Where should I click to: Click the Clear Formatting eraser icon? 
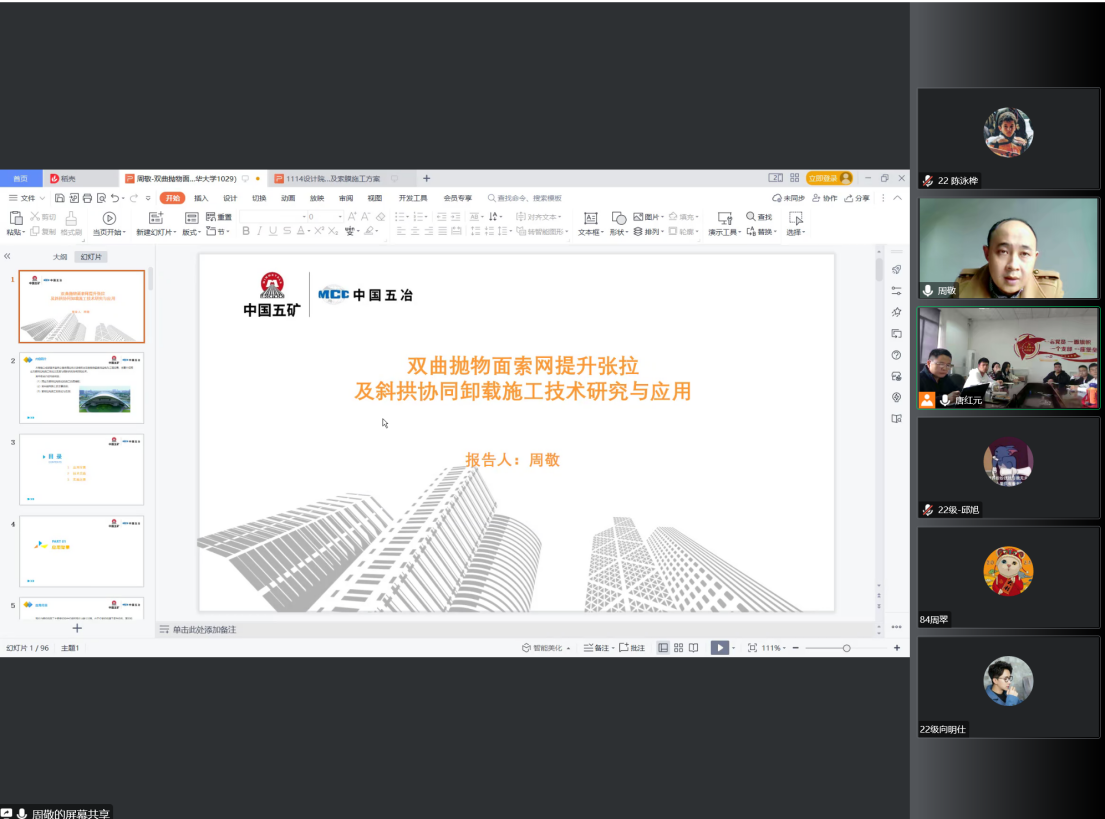381,216
